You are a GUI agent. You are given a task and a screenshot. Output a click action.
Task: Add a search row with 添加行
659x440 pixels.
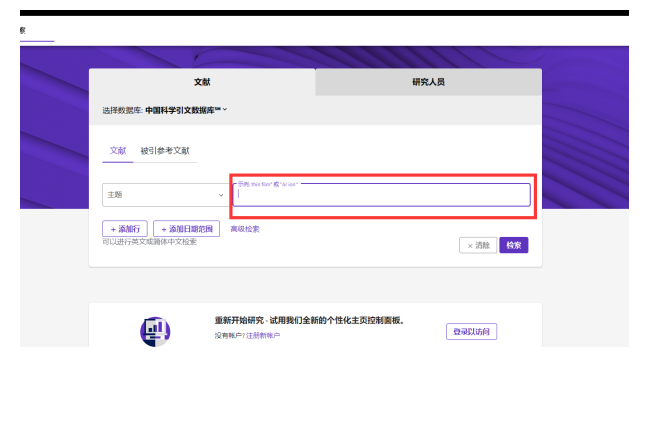pyautogui.click(x=125, y=229)
